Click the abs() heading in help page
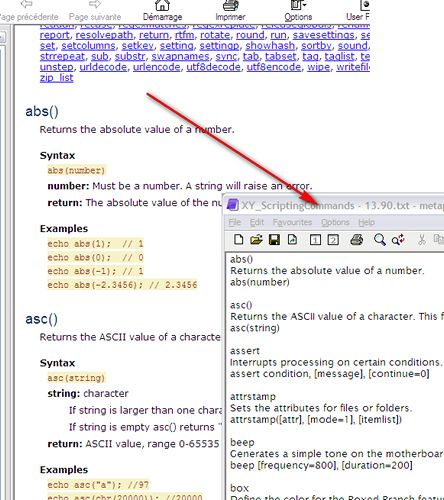Viewport: 444px width, 500px height. [x=42, y=111]
